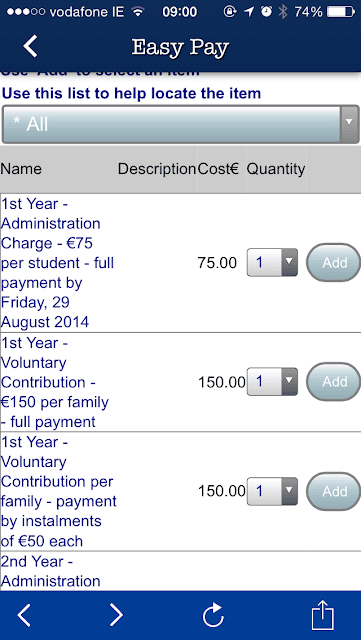361x640 pixels.
Task: Open quantity dropdown for instalments Voluntary Contribution
Action: pyautogui.click(x=272, y=491)
